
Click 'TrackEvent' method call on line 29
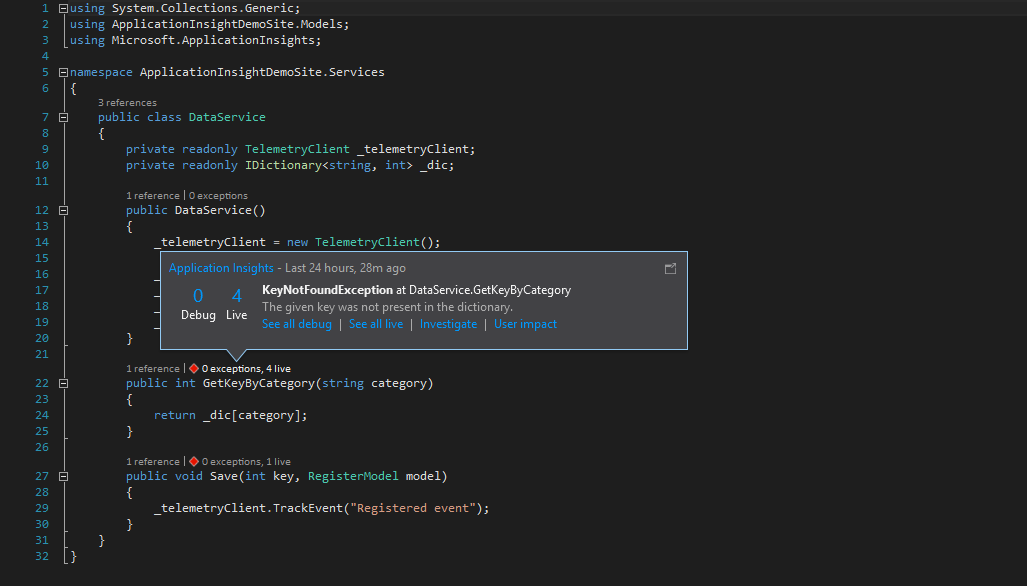point(308,508)
